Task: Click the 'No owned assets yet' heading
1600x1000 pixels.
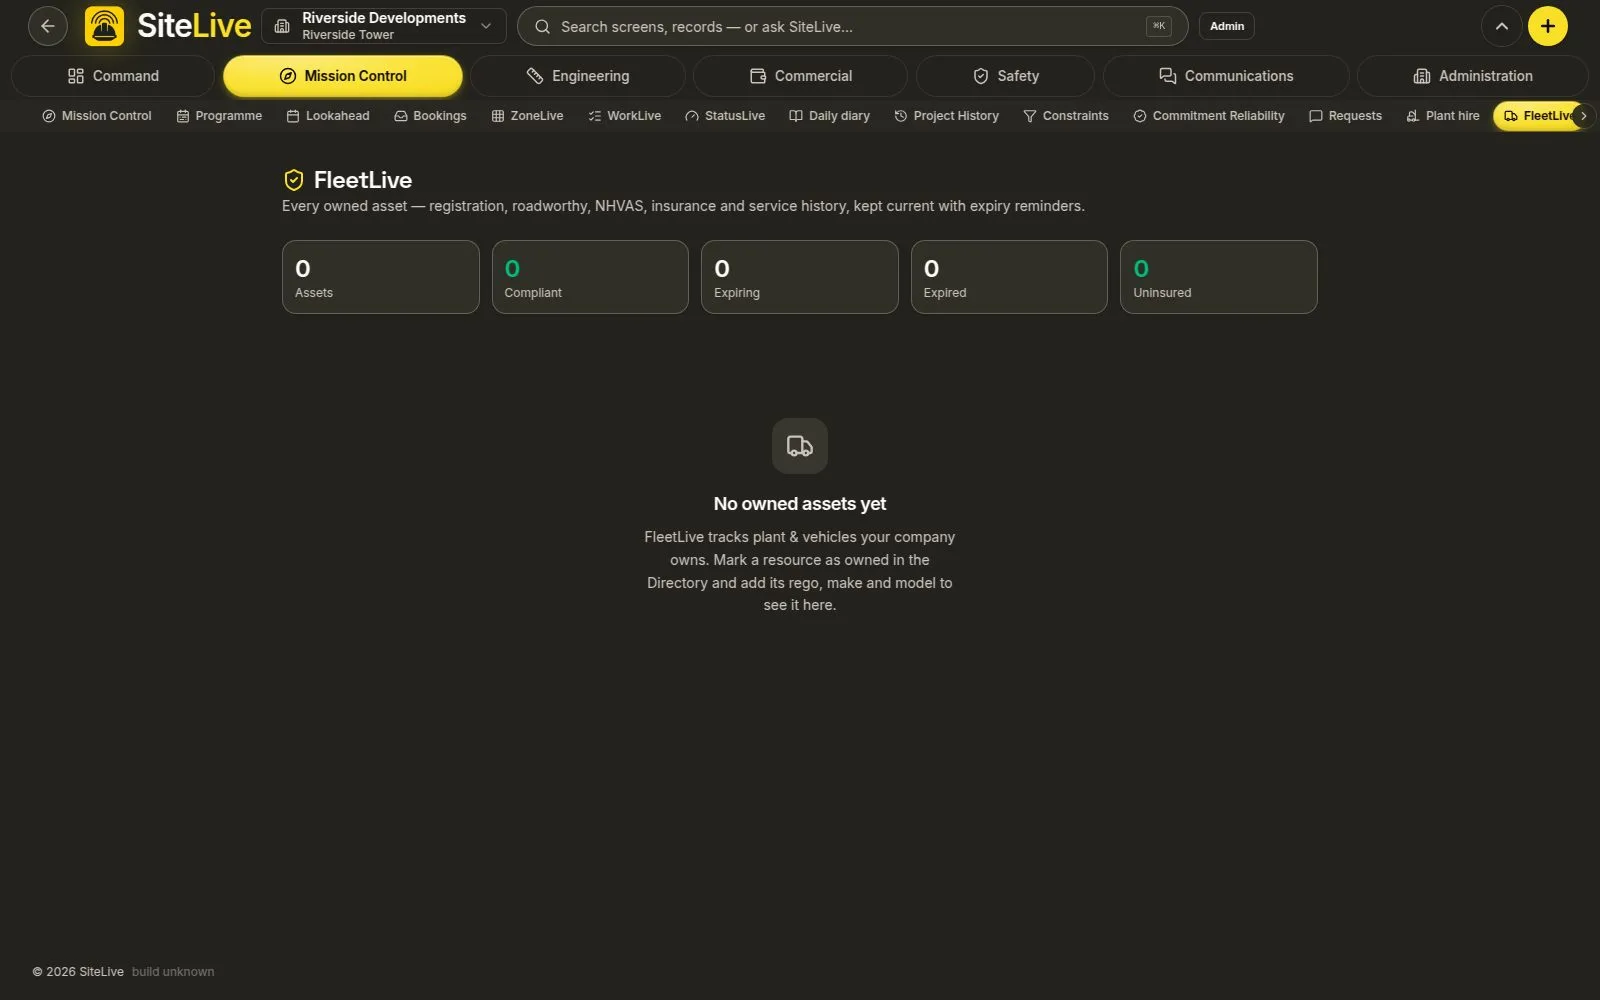Action: [x=800, y=504]
